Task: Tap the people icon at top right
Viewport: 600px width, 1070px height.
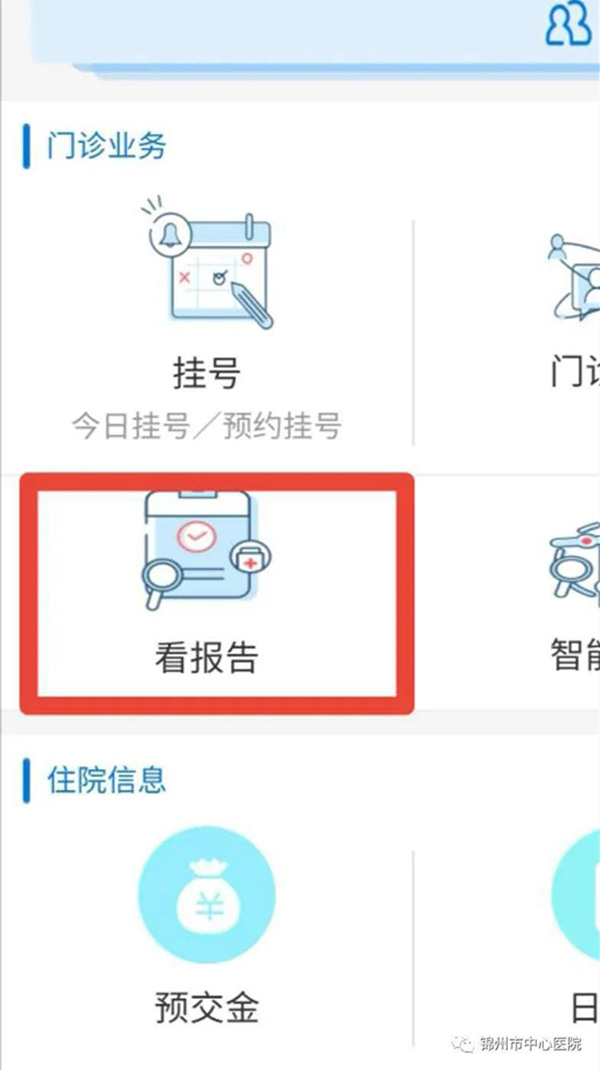Action: click(x=568, y=27)
